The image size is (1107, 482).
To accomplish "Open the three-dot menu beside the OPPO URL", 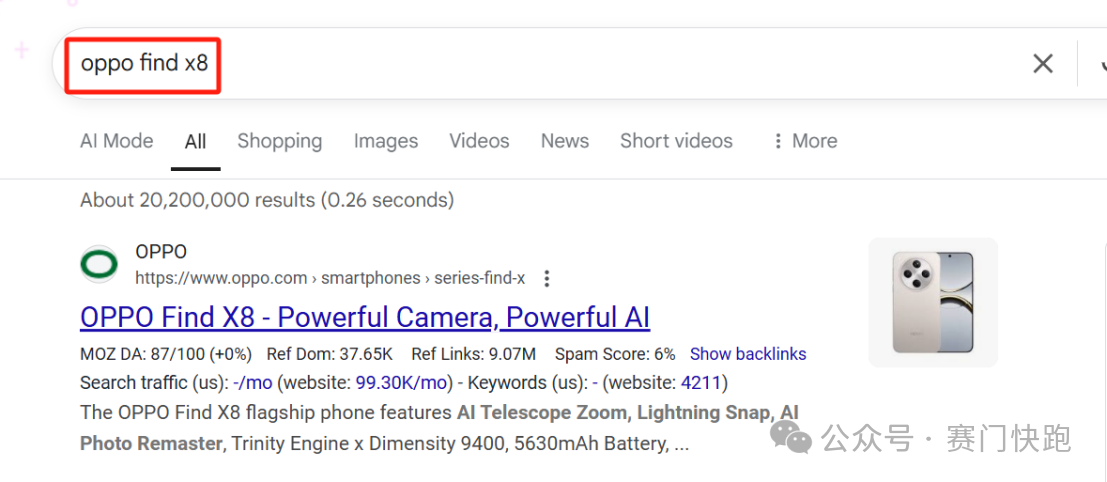I will pyautogui.click(x=546, y=279).
